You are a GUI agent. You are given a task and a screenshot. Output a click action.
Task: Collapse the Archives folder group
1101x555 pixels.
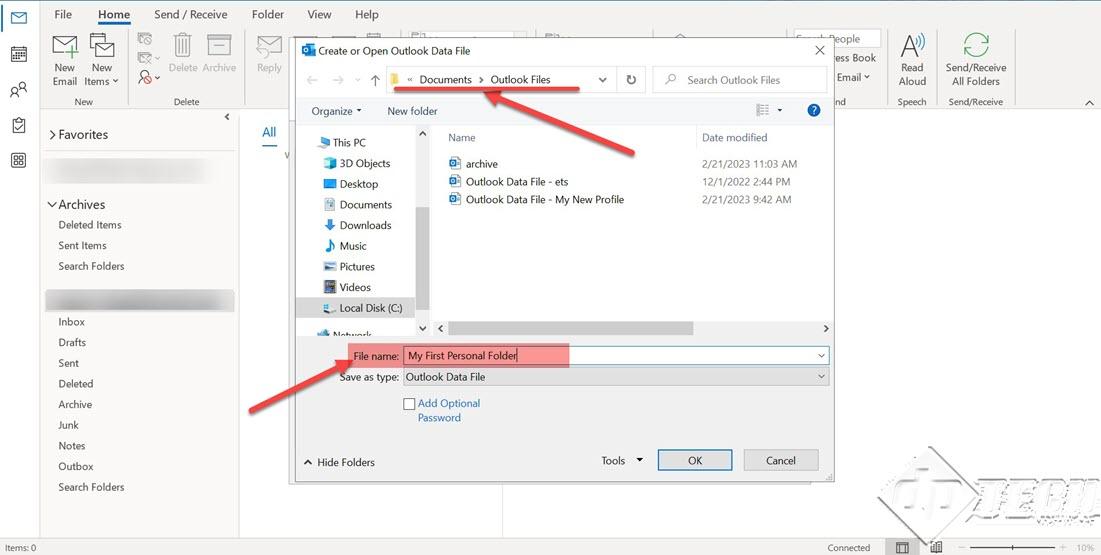52,205
